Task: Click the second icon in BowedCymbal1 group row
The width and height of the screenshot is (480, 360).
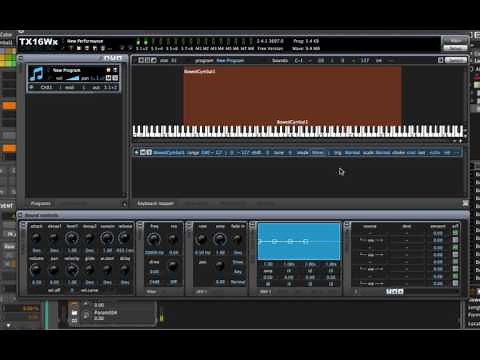Action: pos(149,152)
